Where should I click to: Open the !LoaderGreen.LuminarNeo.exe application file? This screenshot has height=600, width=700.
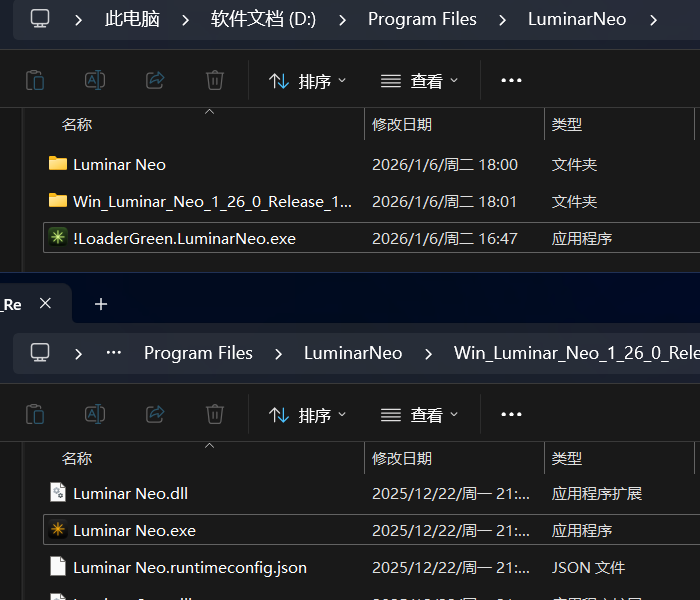184,238
